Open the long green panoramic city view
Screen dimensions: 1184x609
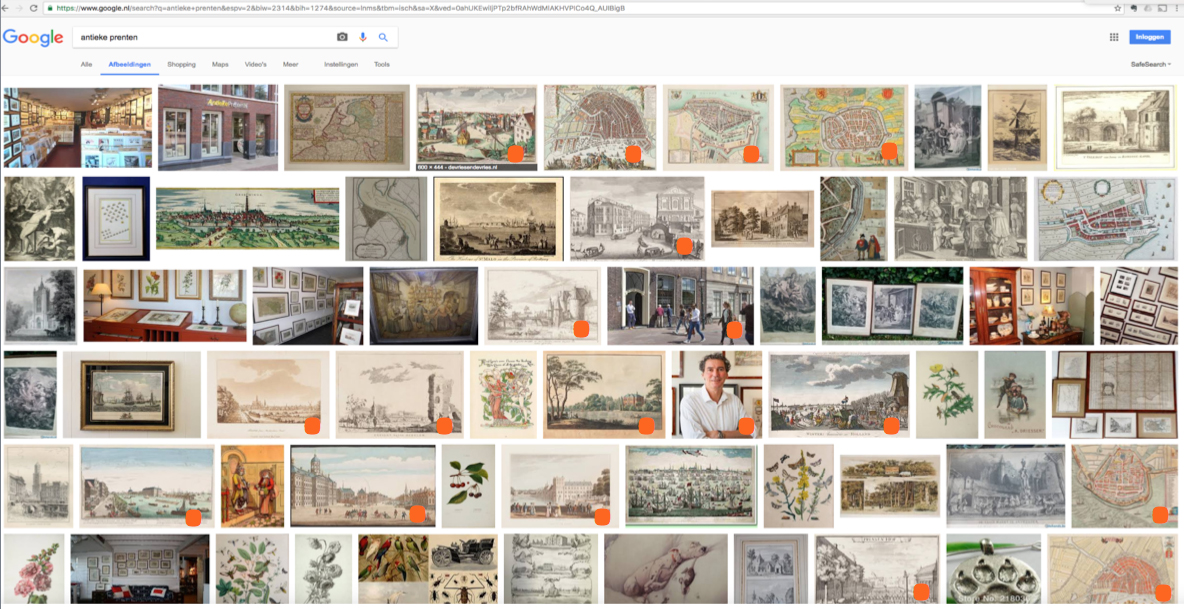[247, 219]
